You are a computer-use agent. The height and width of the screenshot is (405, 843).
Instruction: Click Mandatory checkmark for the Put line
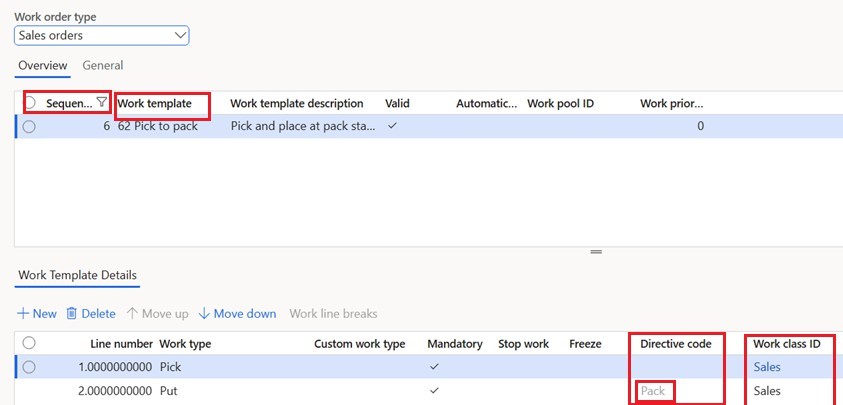tap(433, 391)
